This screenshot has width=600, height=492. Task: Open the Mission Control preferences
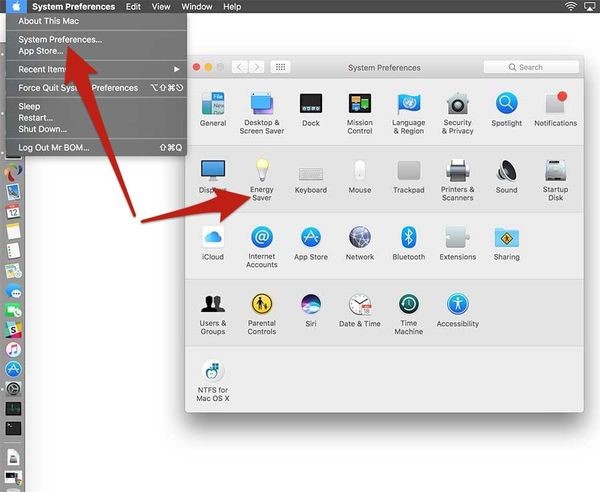click(x=360, y=113)
